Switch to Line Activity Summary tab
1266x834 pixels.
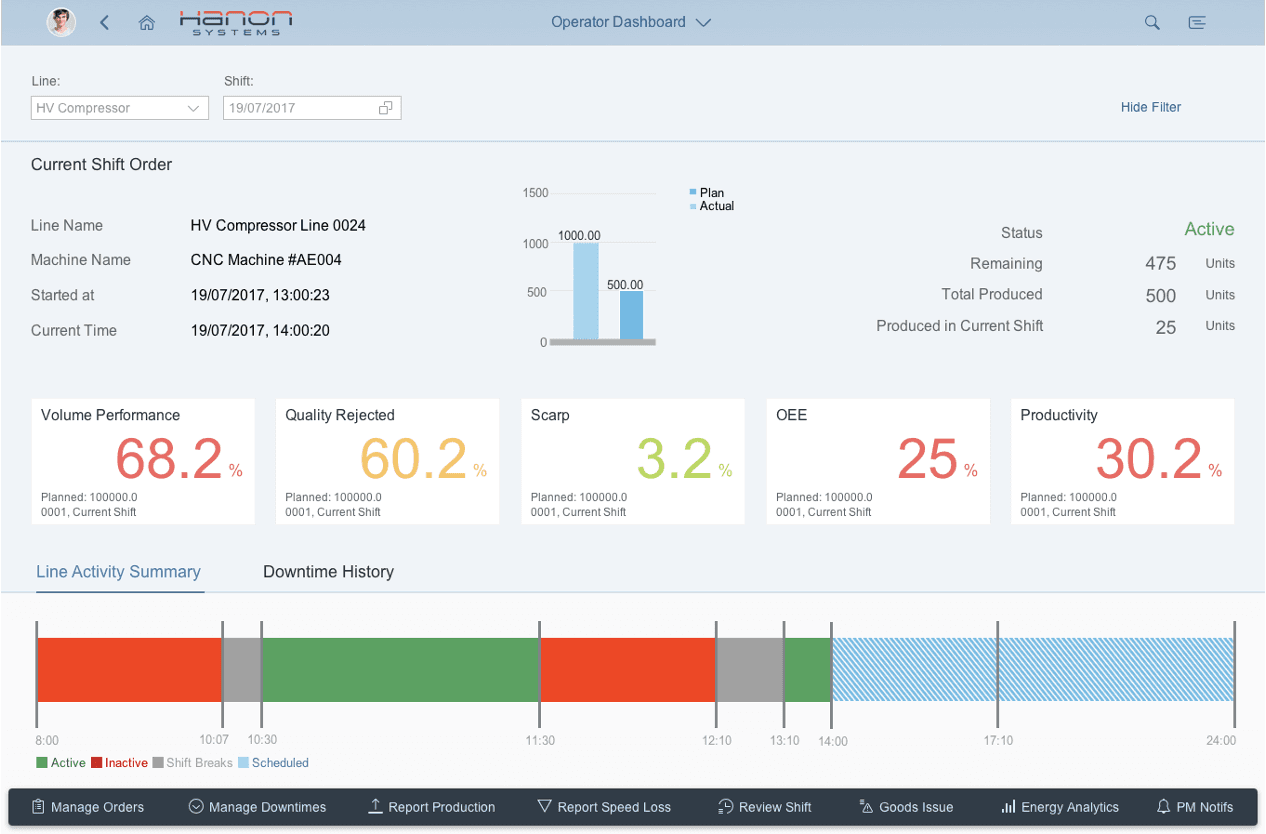[118, 572]
